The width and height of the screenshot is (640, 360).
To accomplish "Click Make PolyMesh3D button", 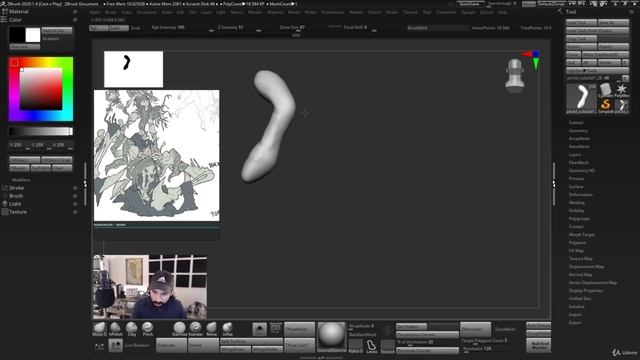I will tap(605, 54).
